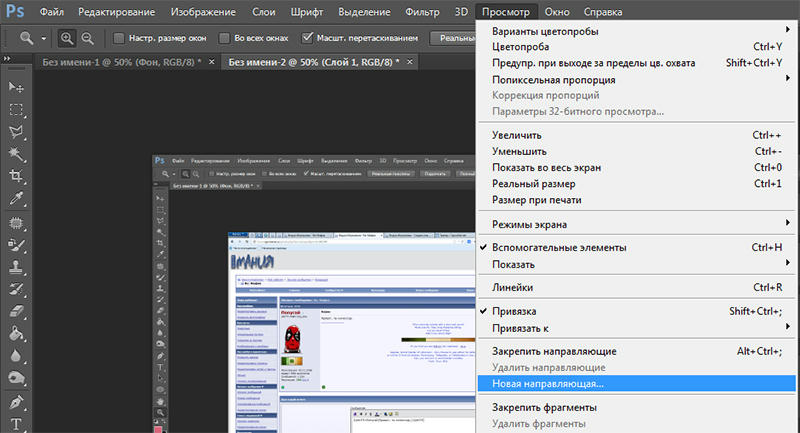Select the Blur tool
This screenshot has width=800, height=433.
pos(16,355)
